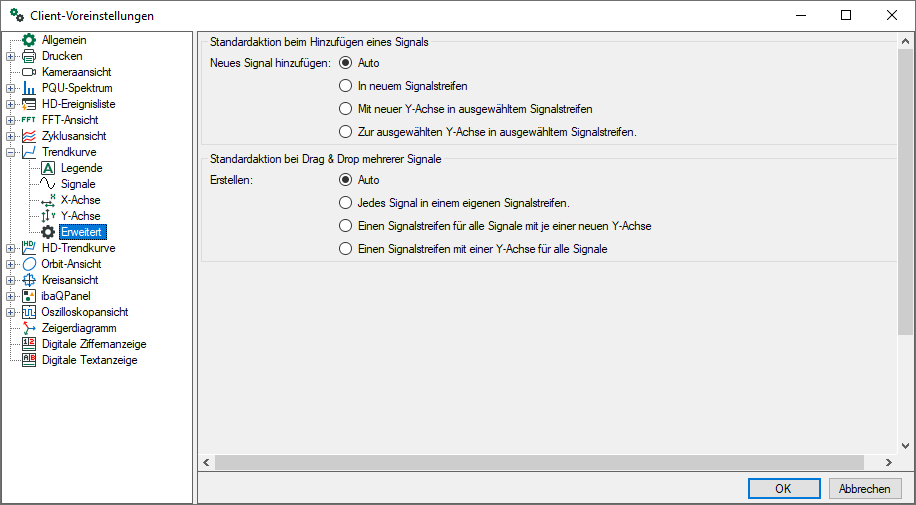
Task: Click the Orbit-Ansicht circle icon
Action: coord(29,264)
